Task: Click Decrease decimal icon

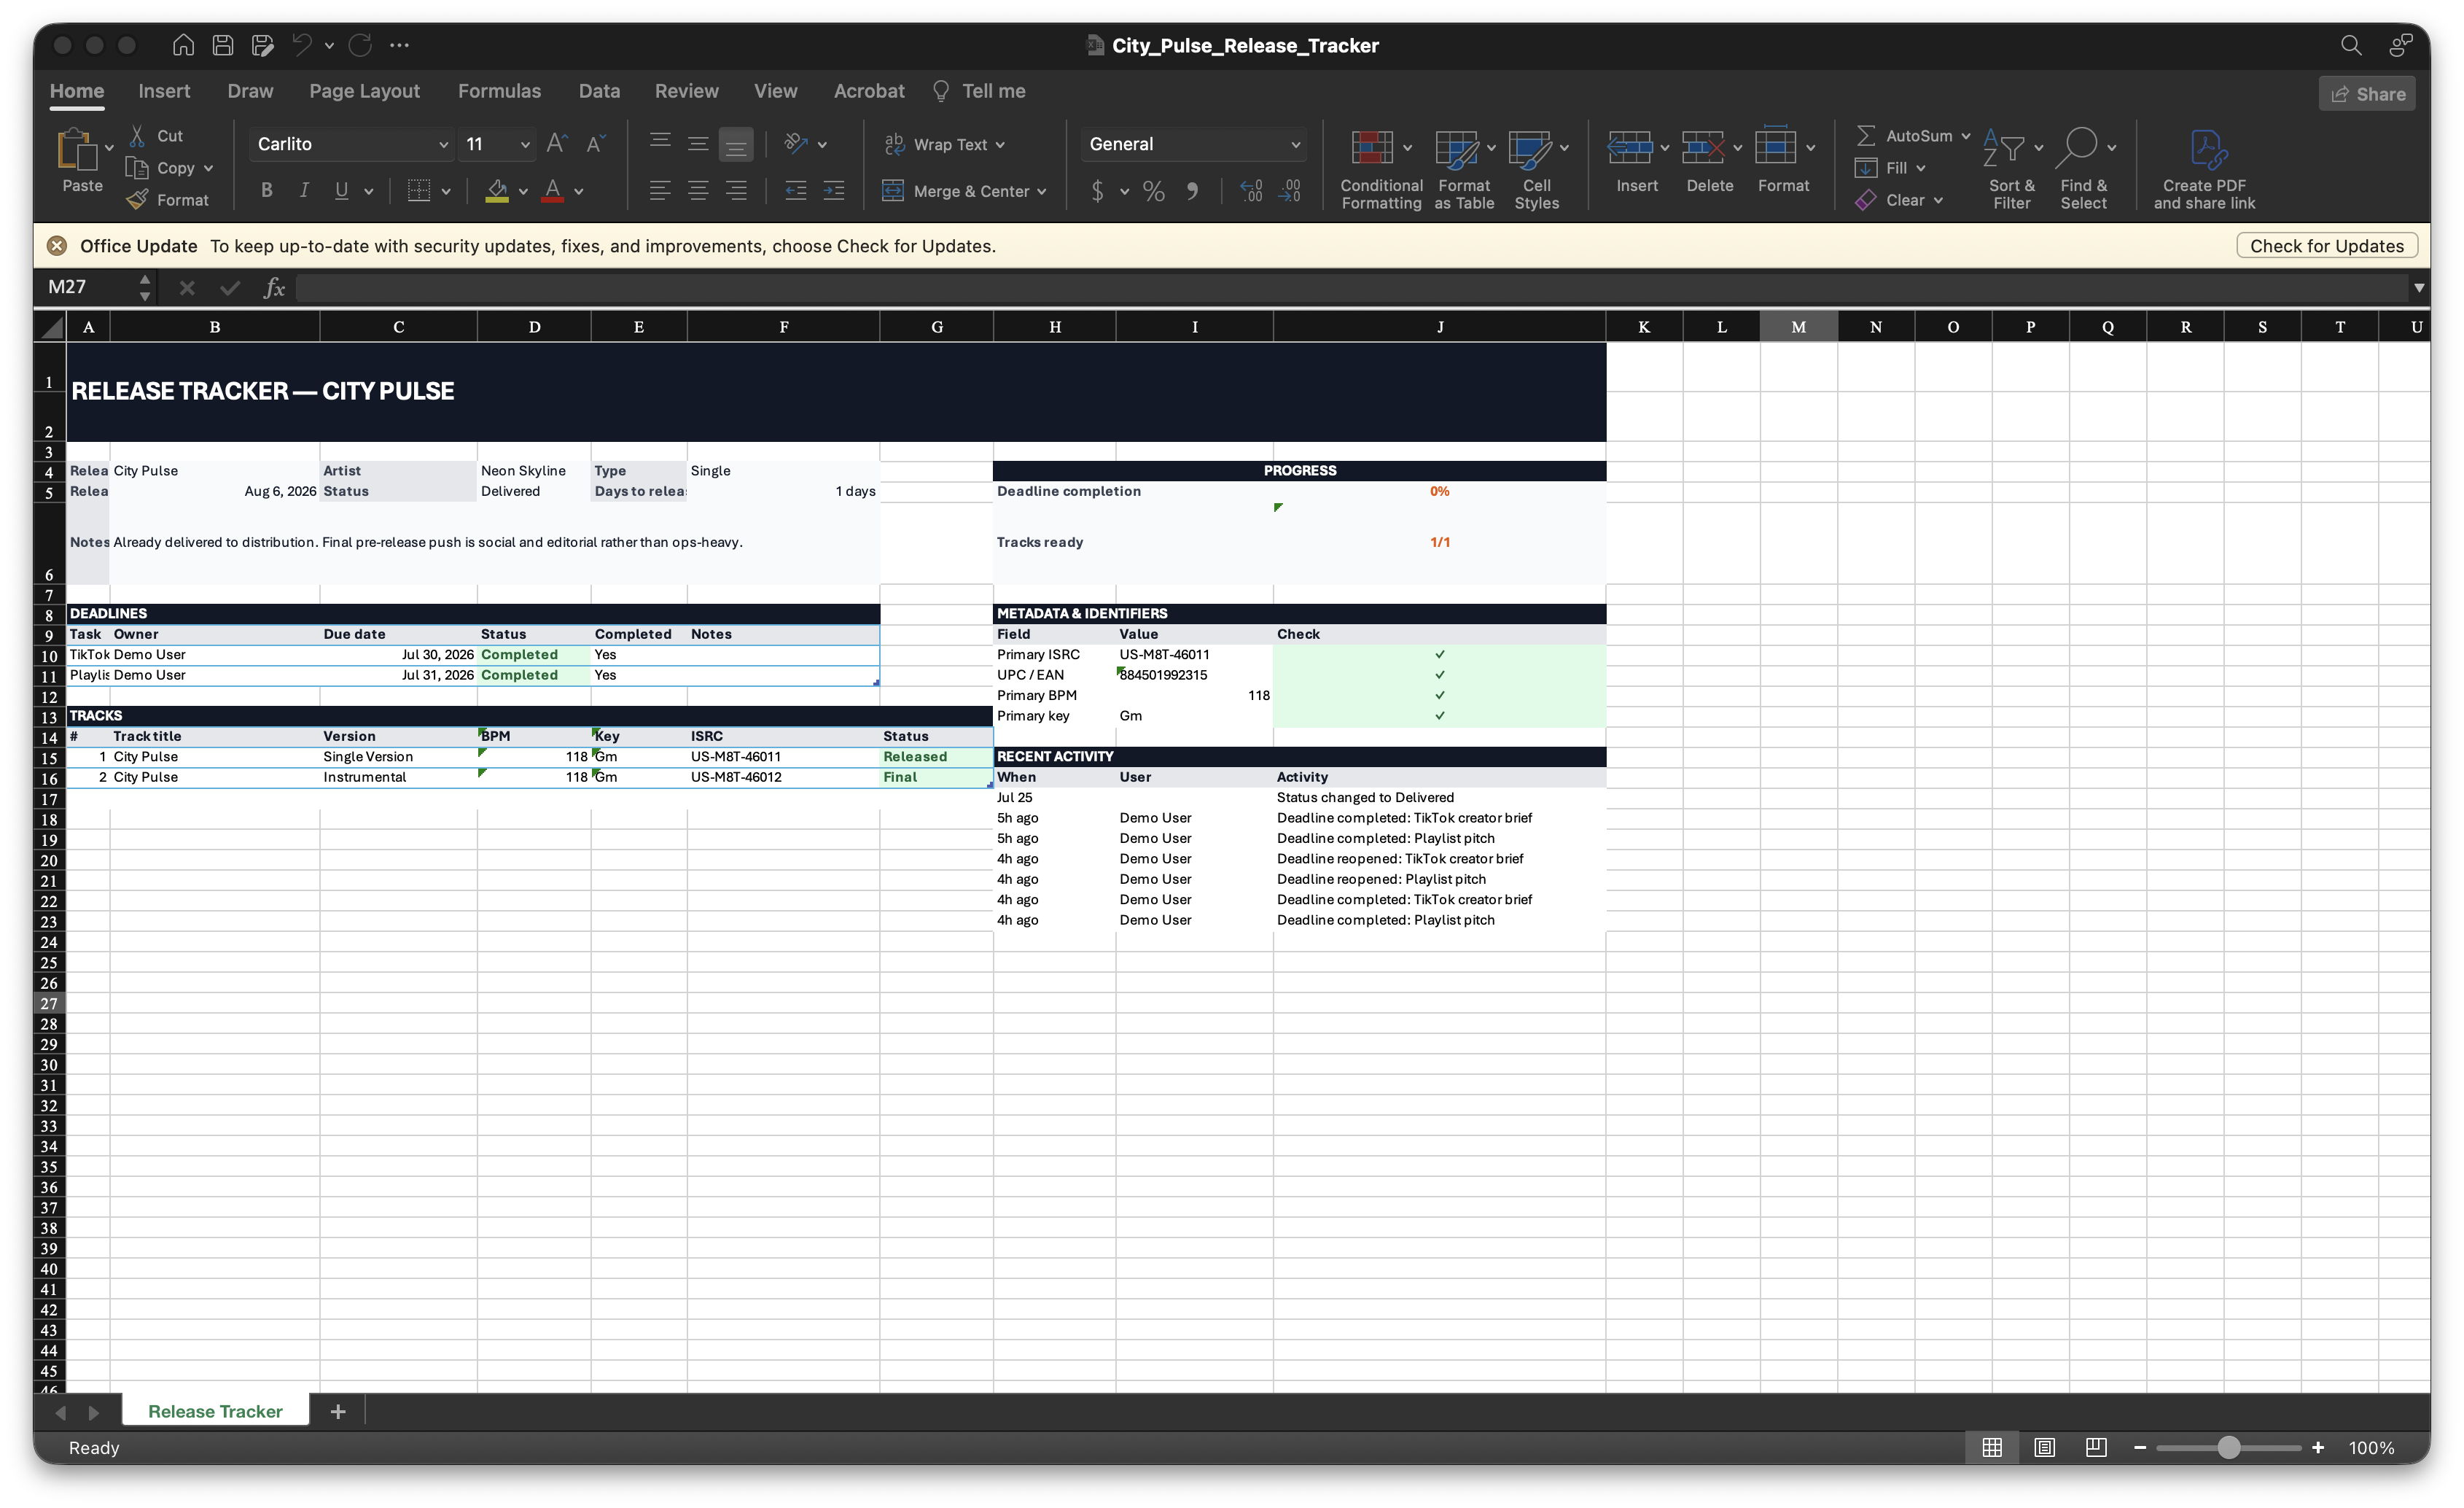Action: click(x=1290, y=191)
